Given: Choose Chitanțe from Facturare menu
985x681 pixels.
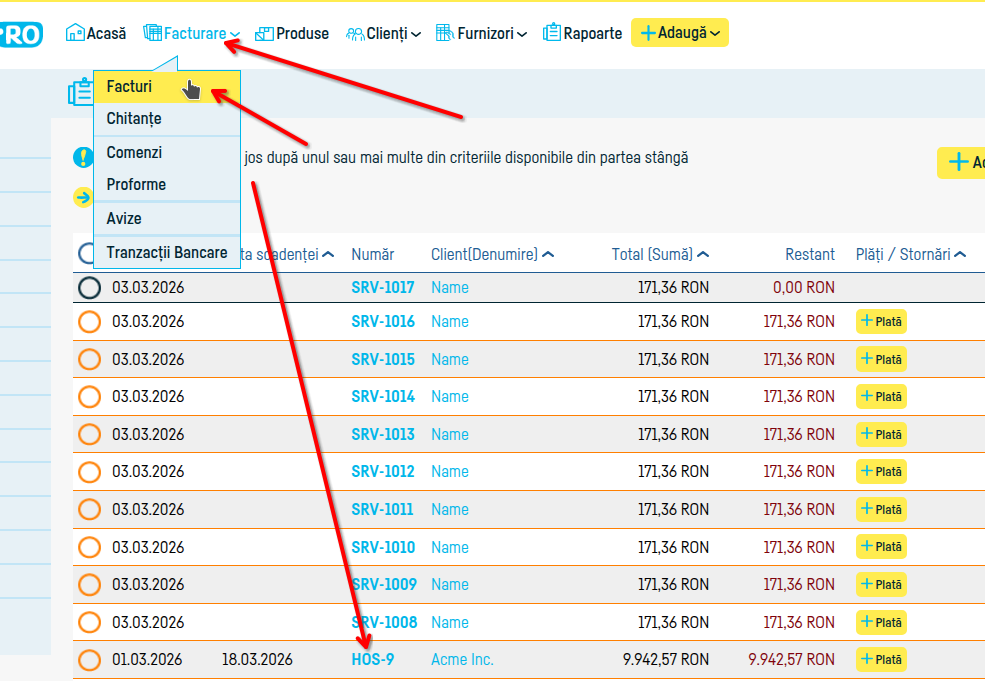Looking at the screenshot, I should tap(134, 119).
